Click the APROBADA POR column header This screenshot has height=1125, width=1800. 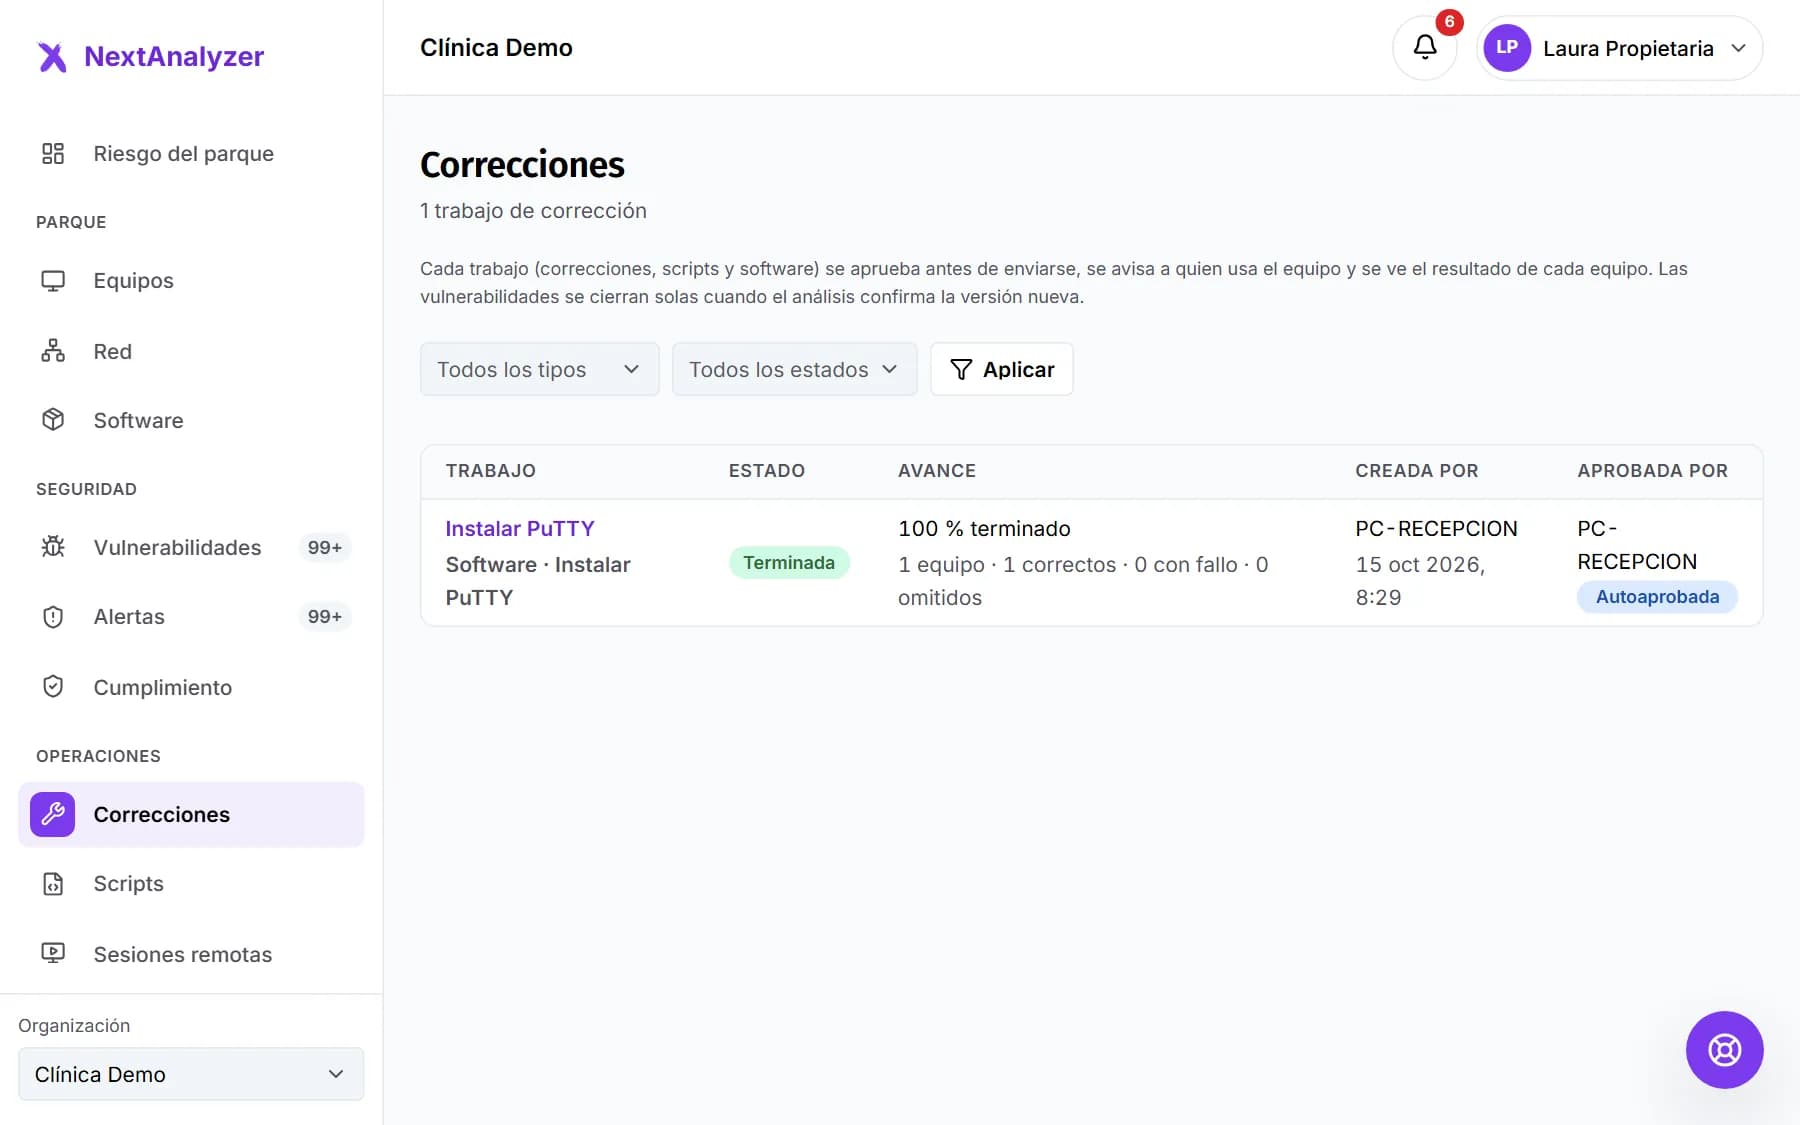pos(1653,471)
